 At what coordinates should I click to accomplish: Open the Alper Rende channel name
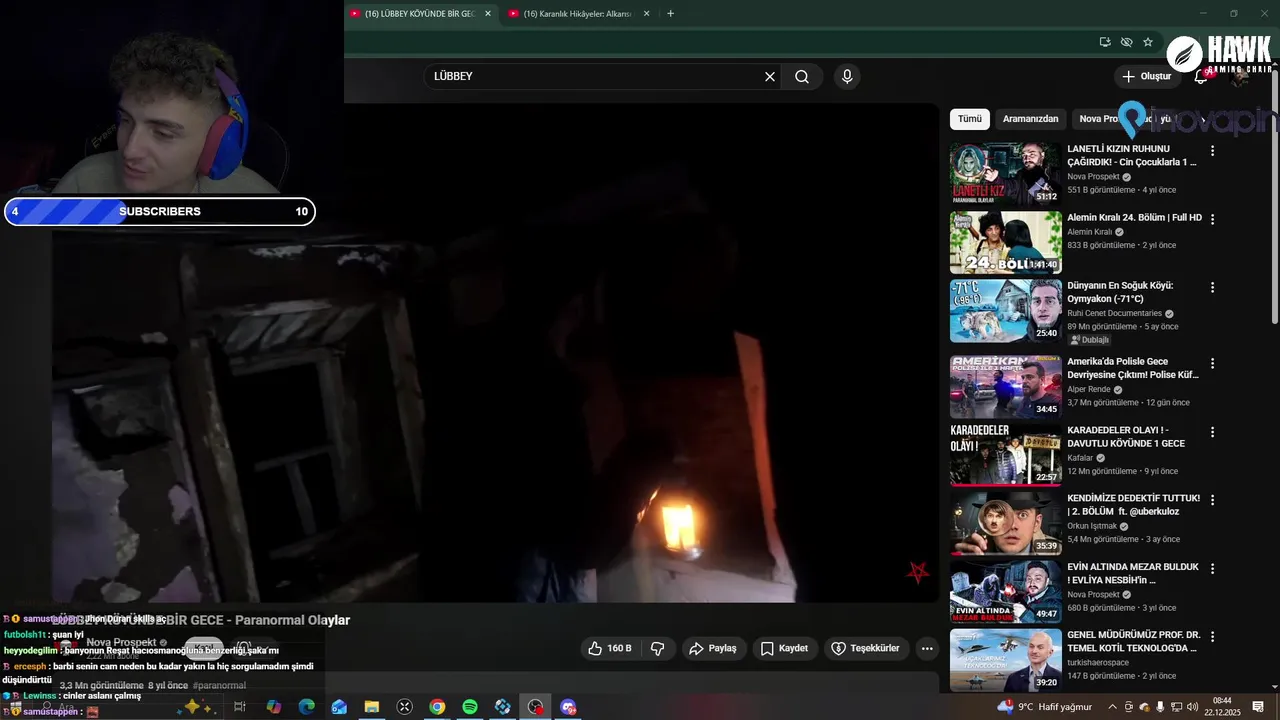coord(1089,389)
